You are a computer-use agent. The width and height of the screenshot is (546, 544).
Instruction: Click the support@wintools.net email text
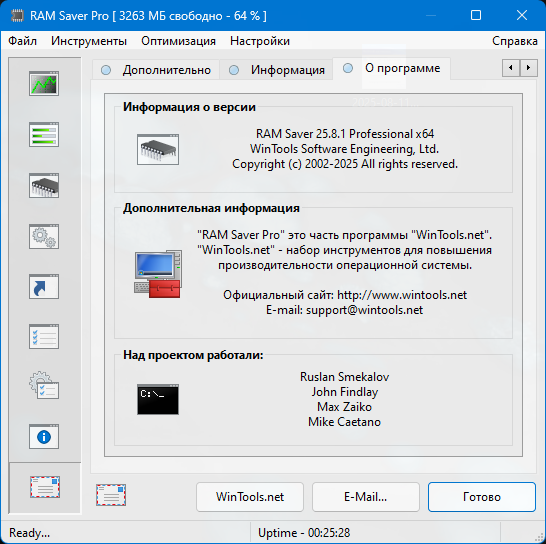point(364,310)
